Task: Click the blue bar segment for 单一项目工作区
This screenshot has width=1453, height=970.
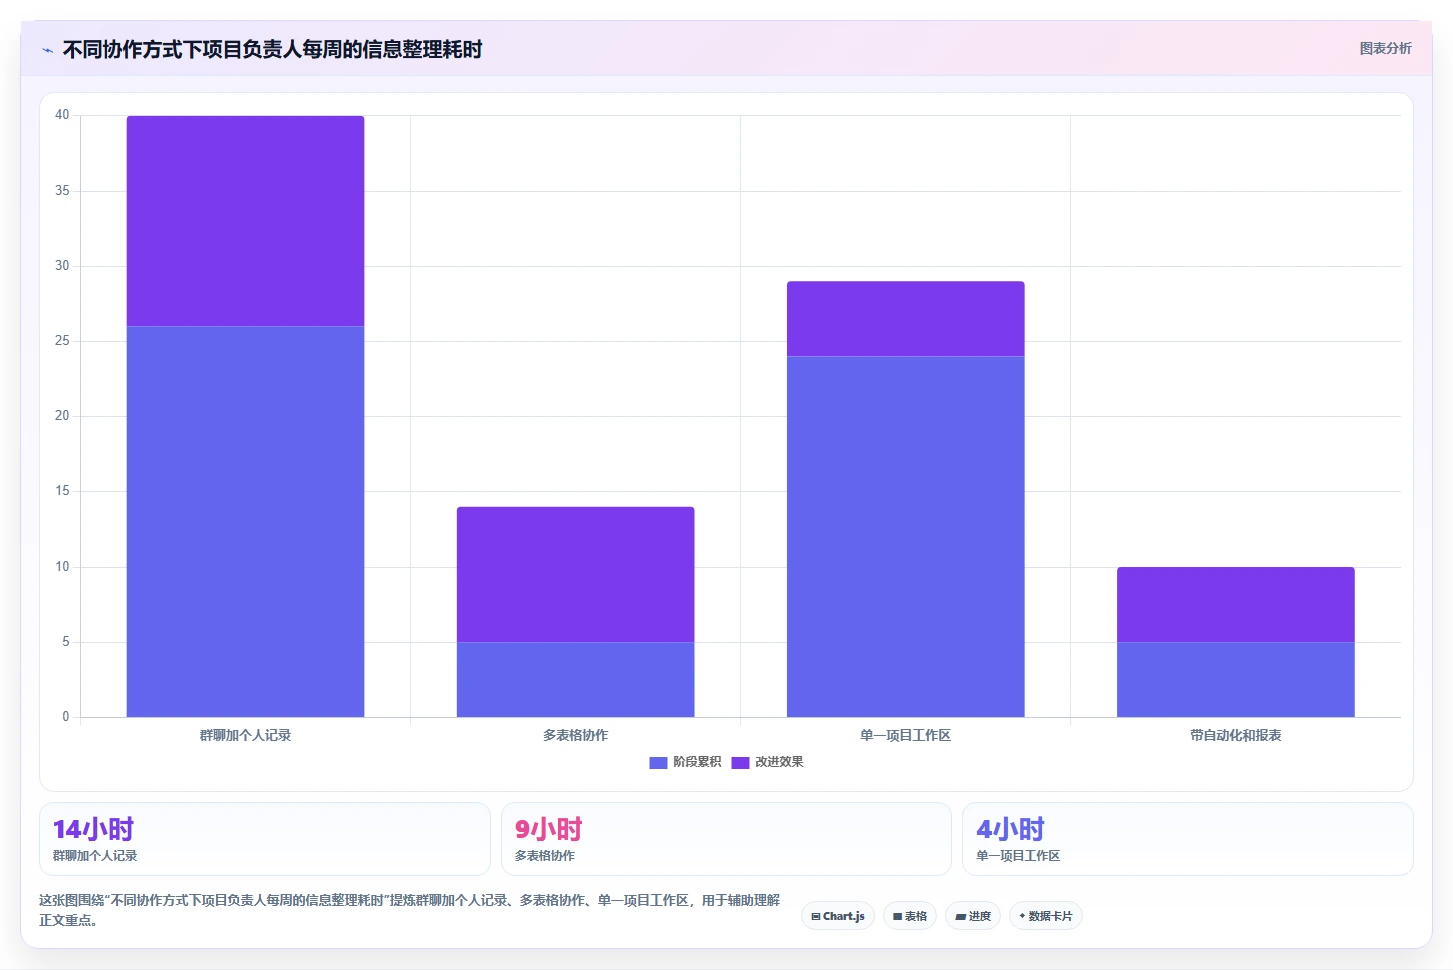Action: pos(906,536)
